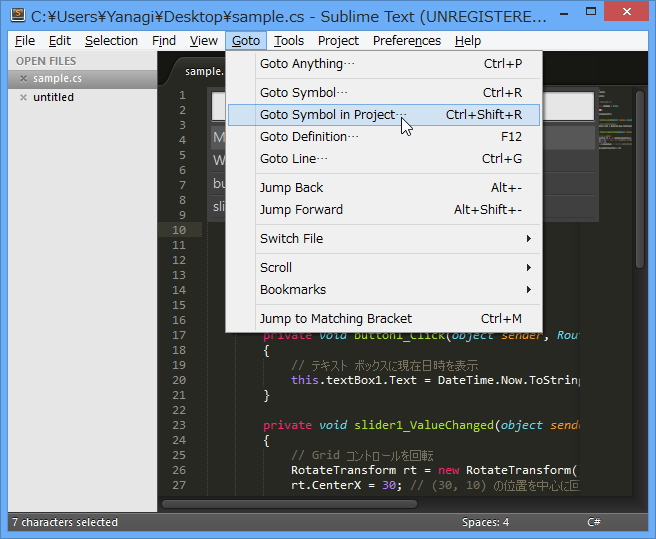Expand the Scroll submenu
The image size is (656, 539).
pos(384,267)
